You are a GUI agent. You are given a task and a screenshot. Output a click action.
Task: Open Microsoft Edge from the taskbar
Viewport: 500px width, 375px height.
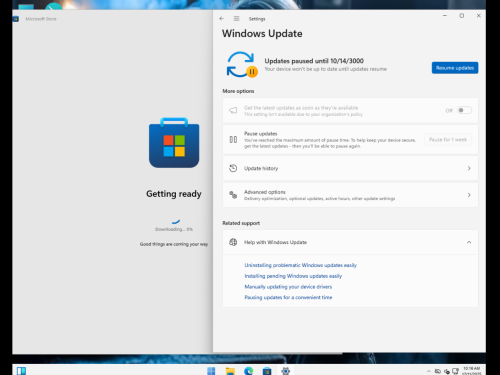(x=249, y=371)
